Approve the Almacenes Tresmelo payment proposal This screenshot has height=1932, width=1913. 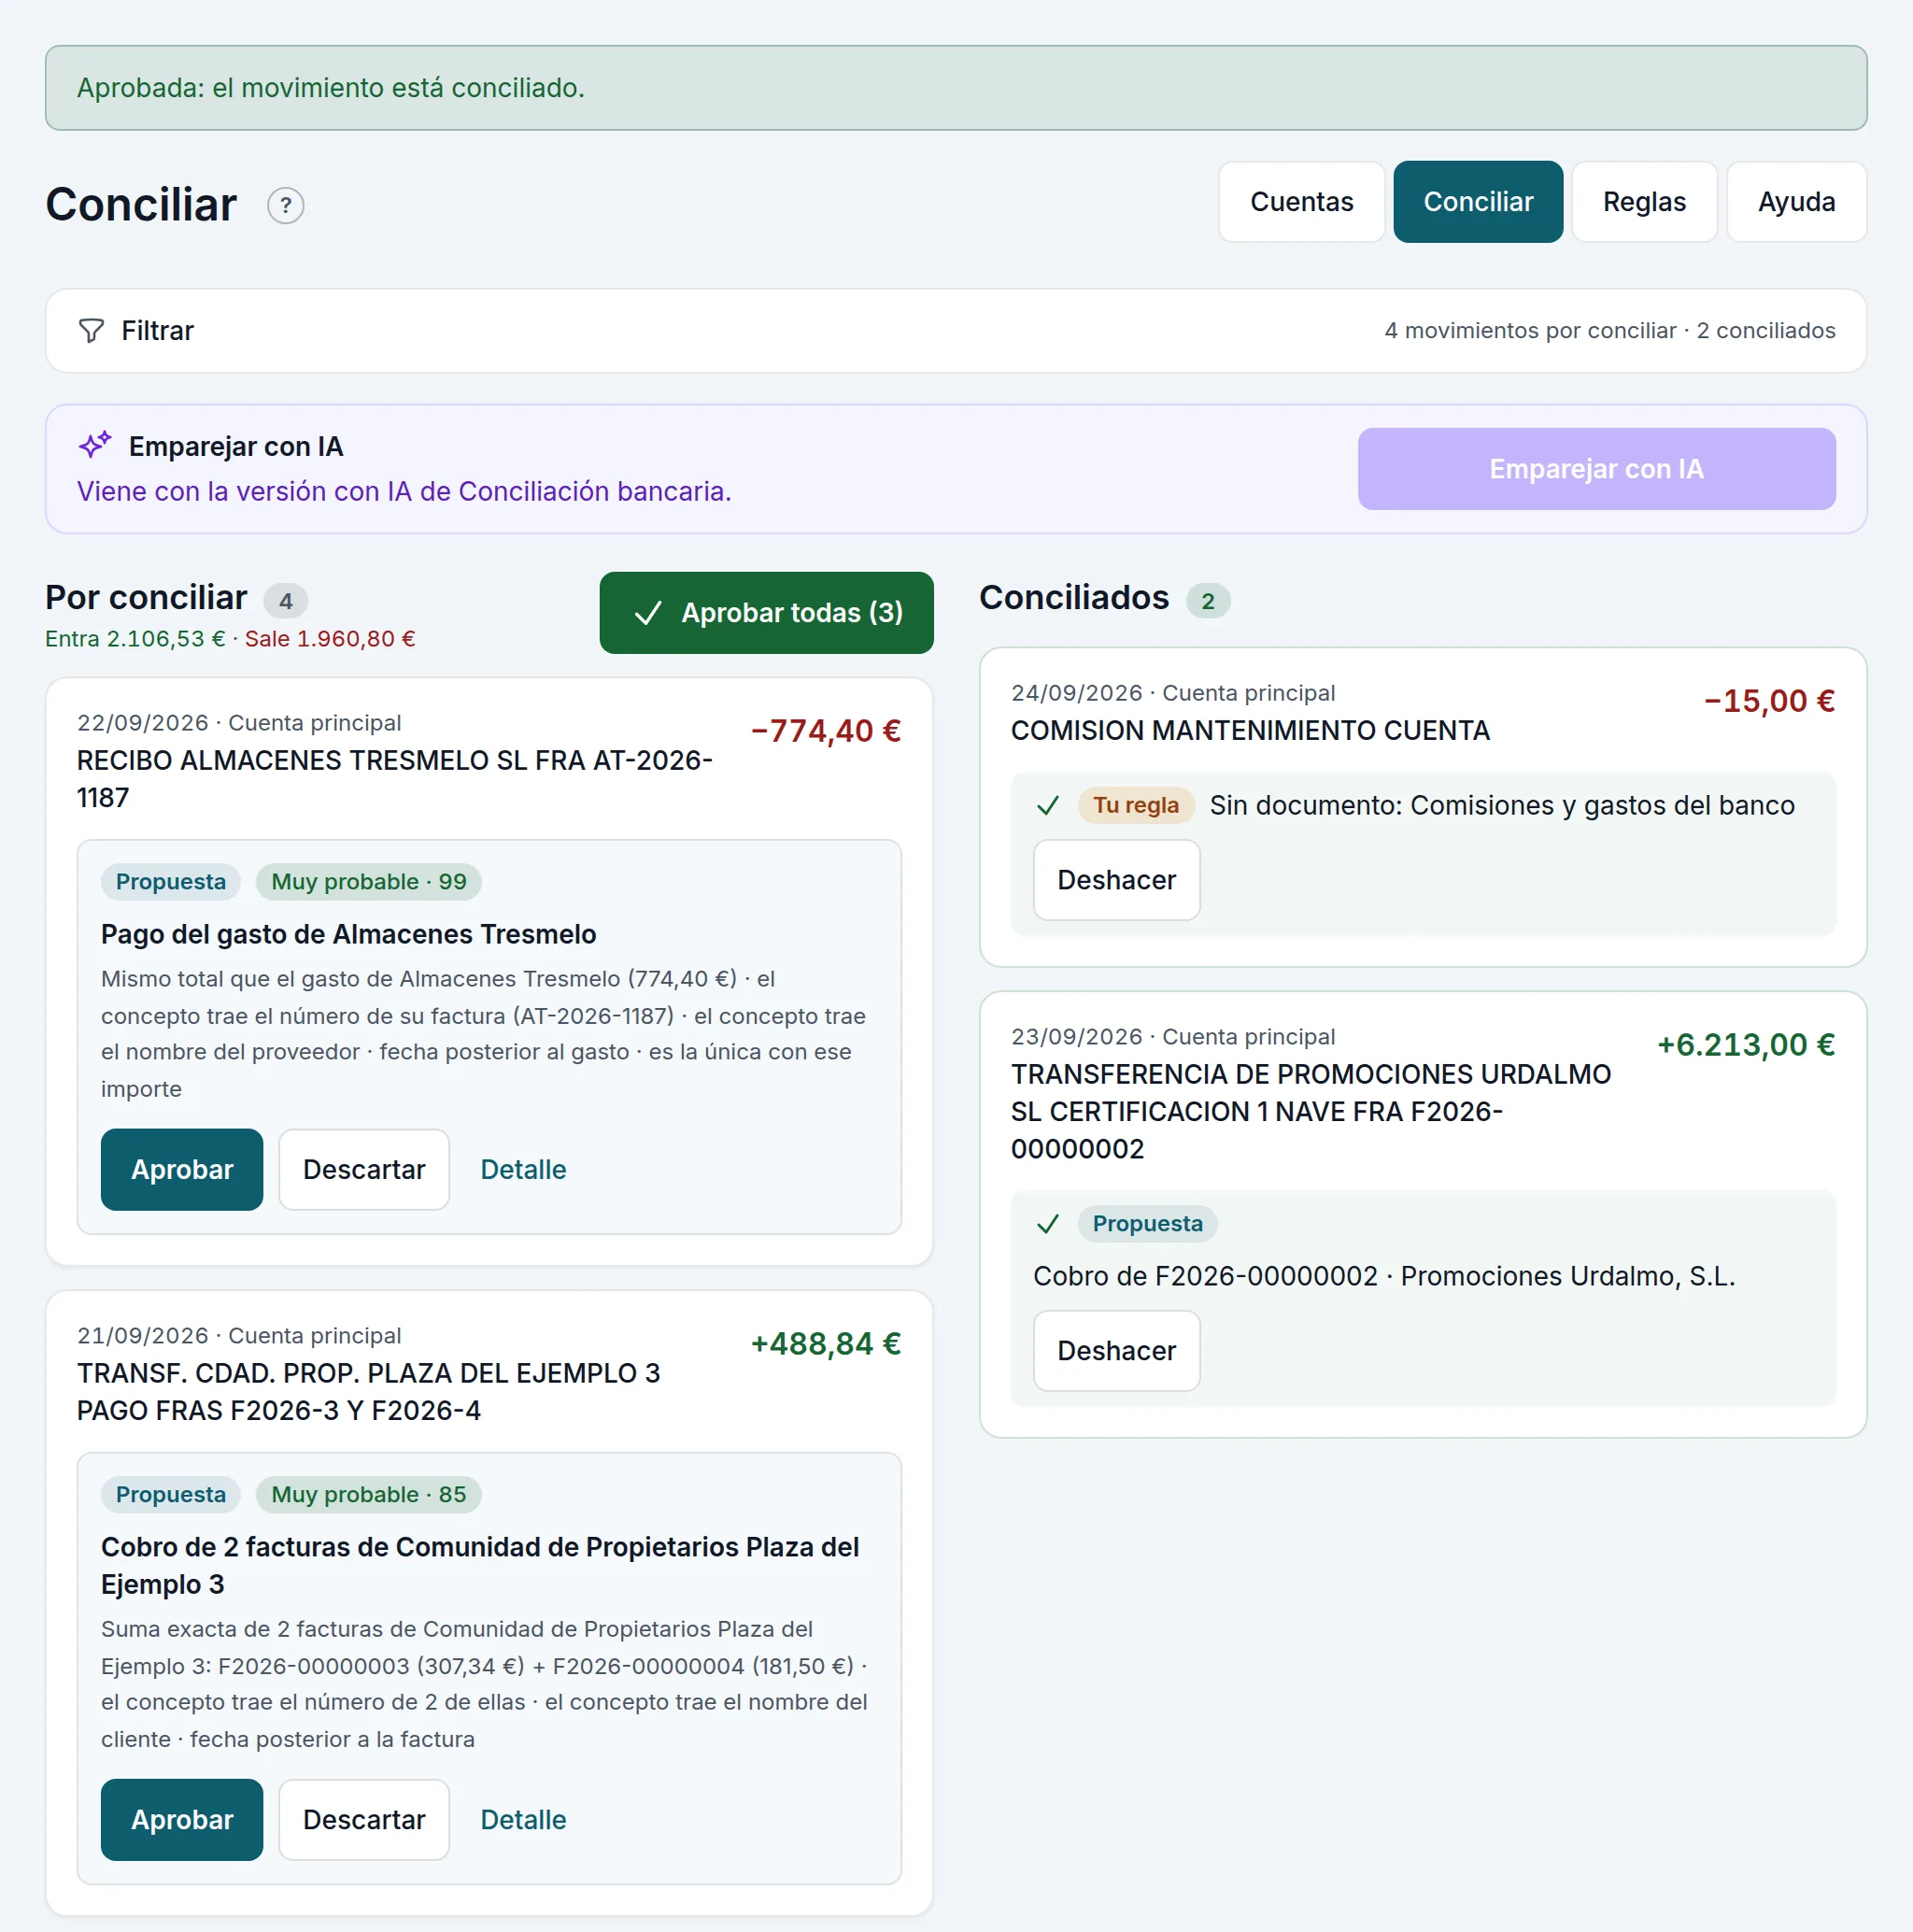click(x=182, y=1170)
